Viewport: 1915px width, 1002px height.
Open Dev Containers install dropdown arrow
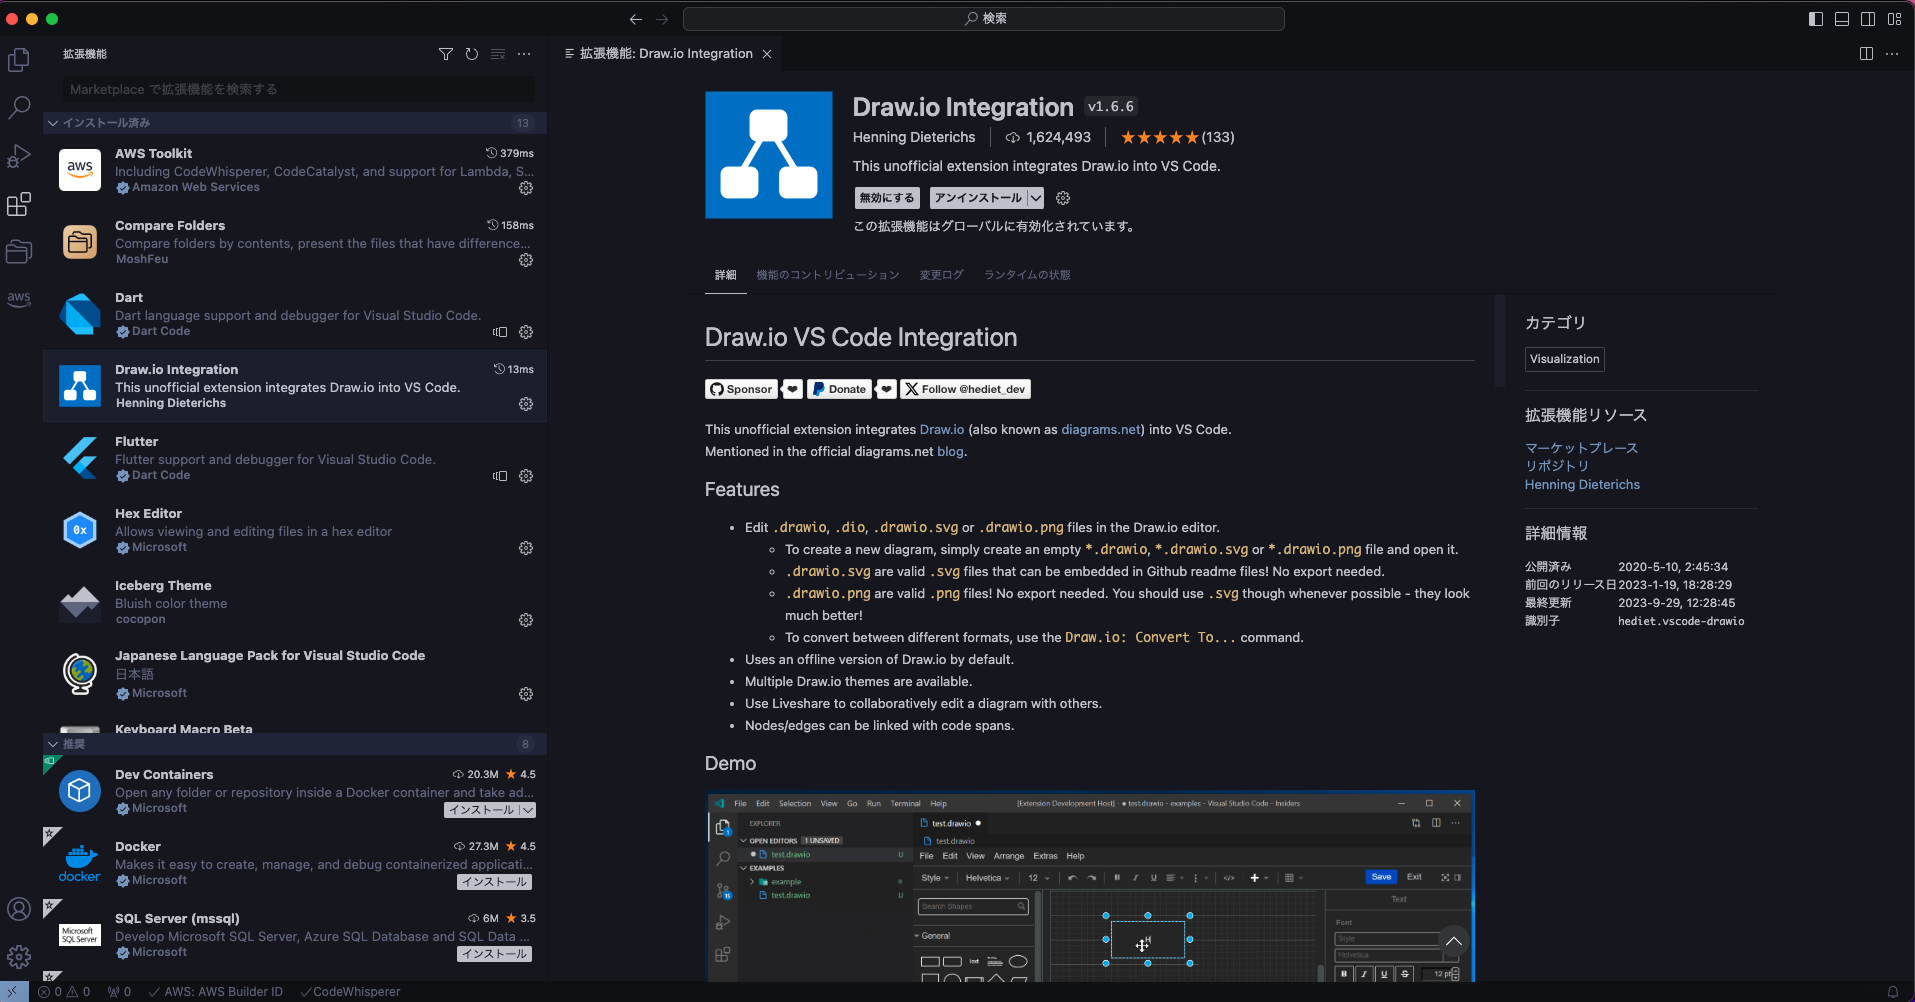tap(528, 810)
